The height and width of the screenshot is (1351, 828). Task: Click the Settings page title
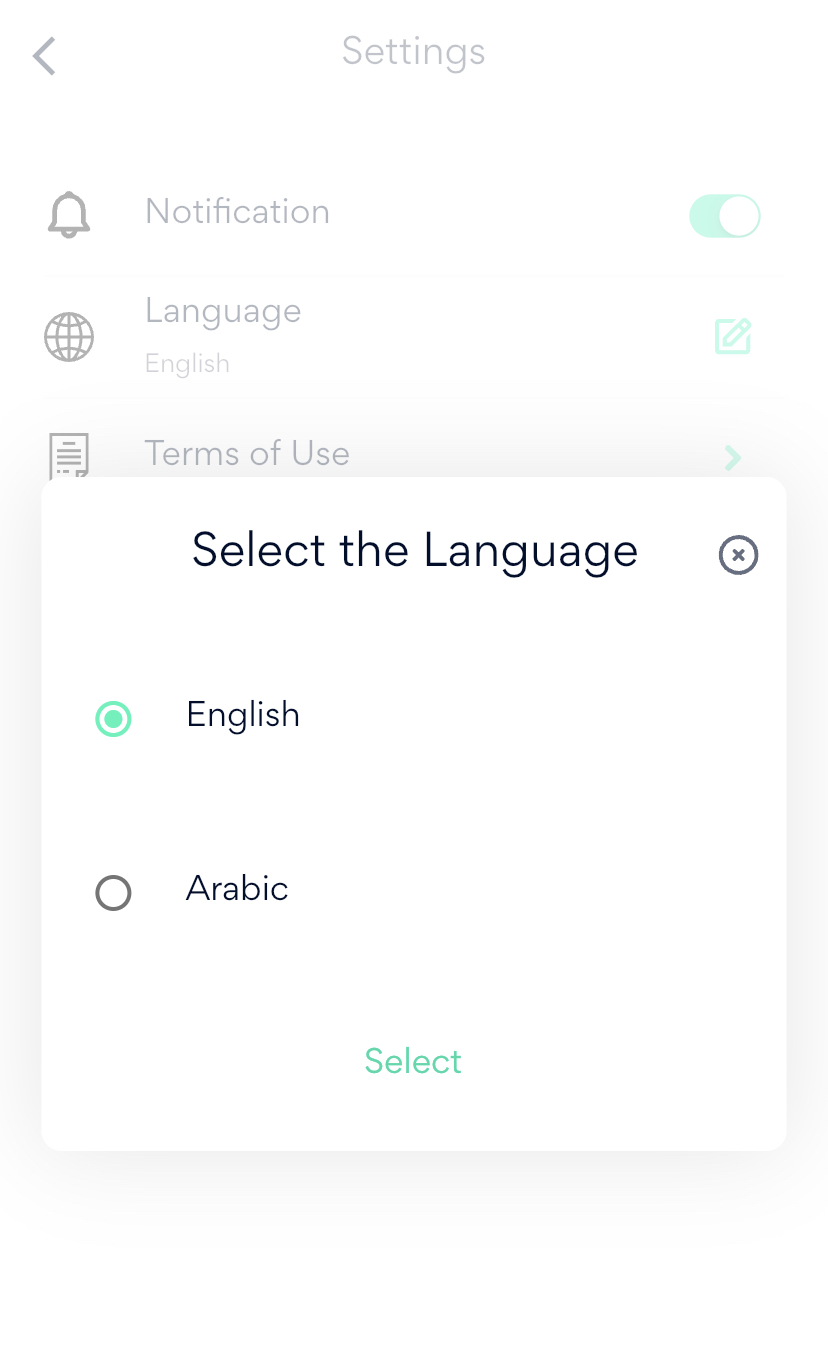413,51
